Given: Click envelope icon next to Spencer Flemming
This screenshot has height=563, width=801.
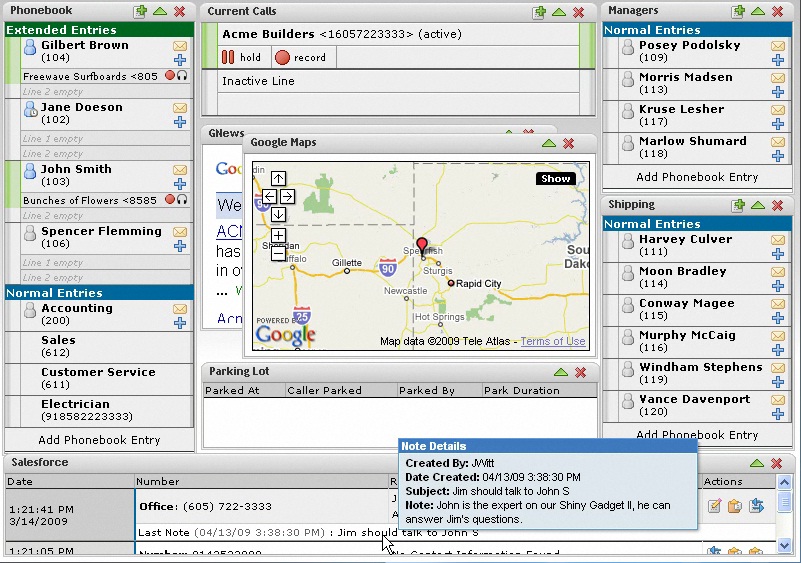Looking at the screenshot, I should tap(180, 232).
